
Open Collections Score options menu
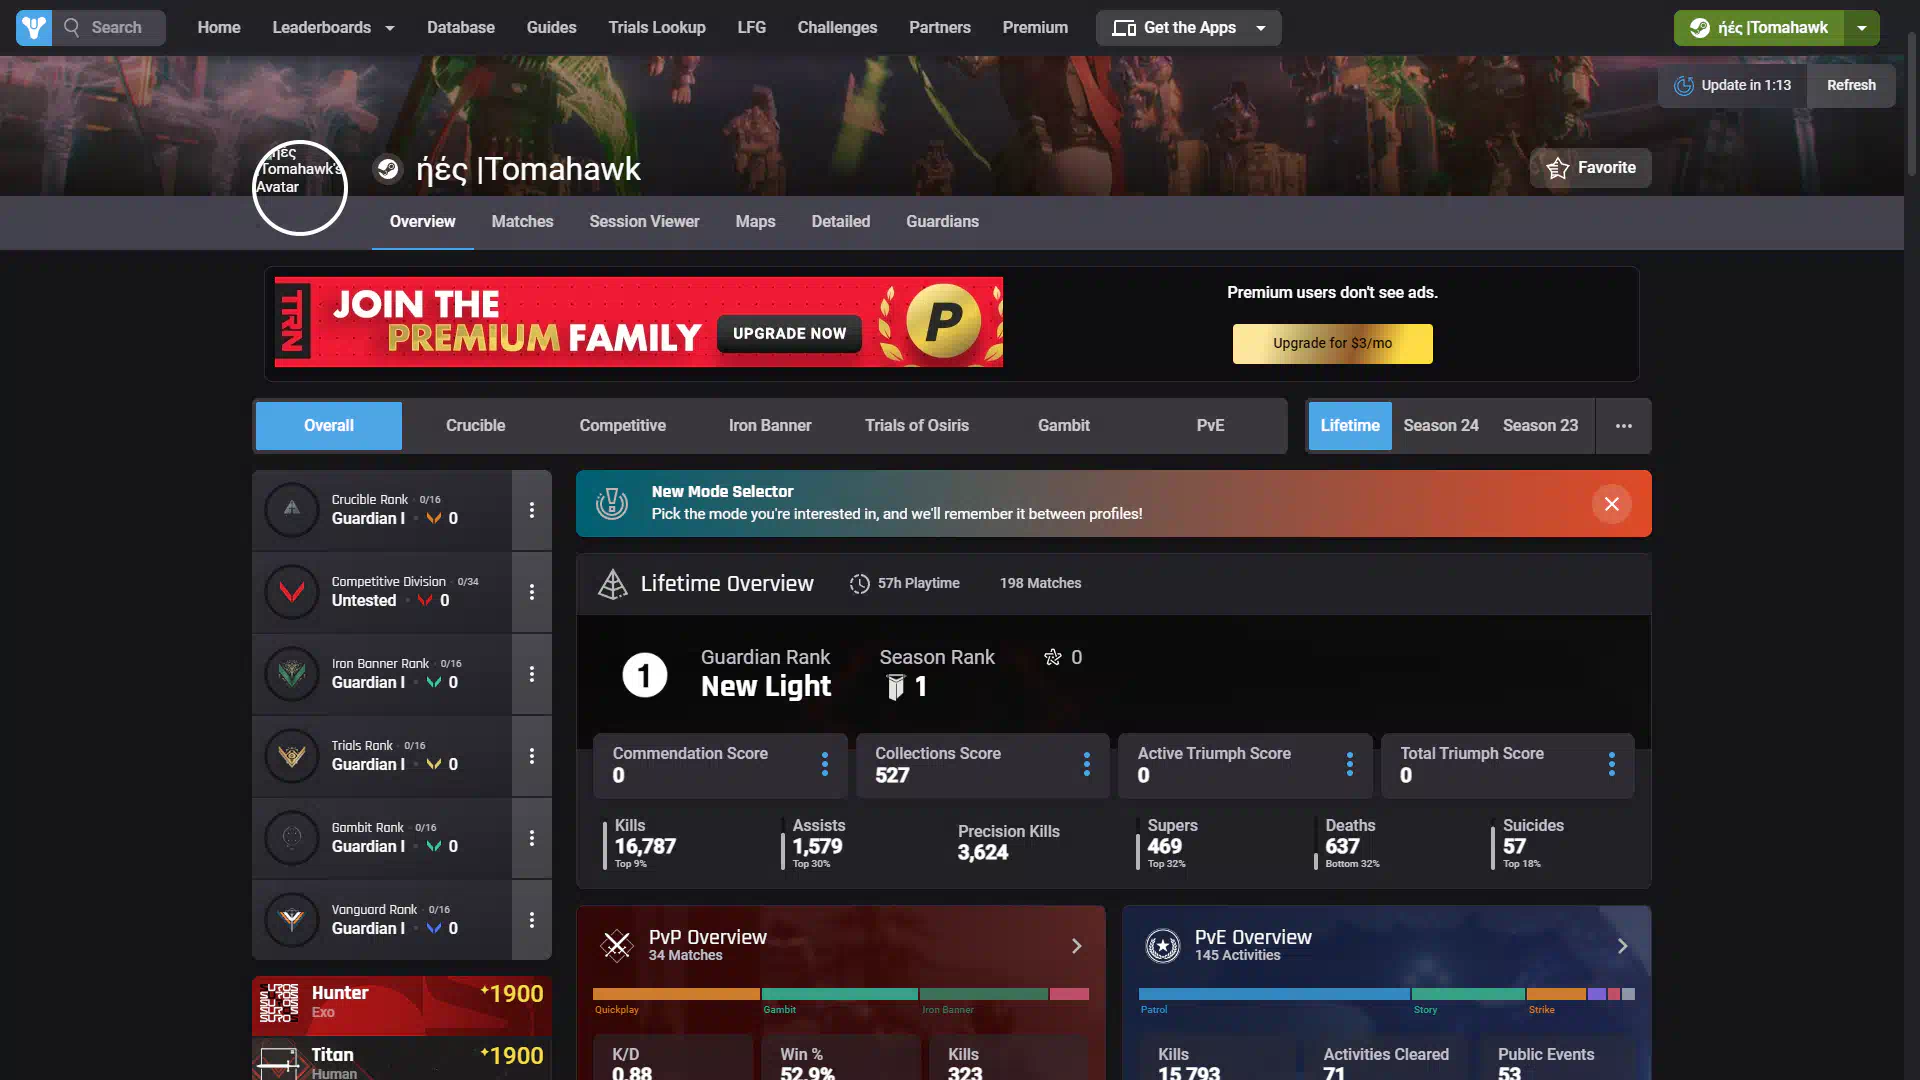click(x=1087, y=765)
